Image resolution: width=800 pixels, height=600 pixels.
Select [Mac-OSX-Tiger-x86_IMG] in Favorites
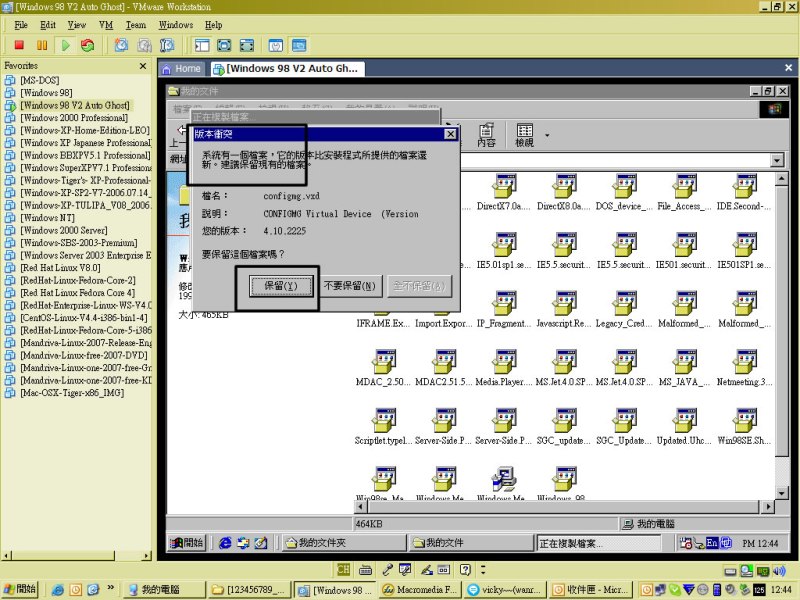pos(72,393)
